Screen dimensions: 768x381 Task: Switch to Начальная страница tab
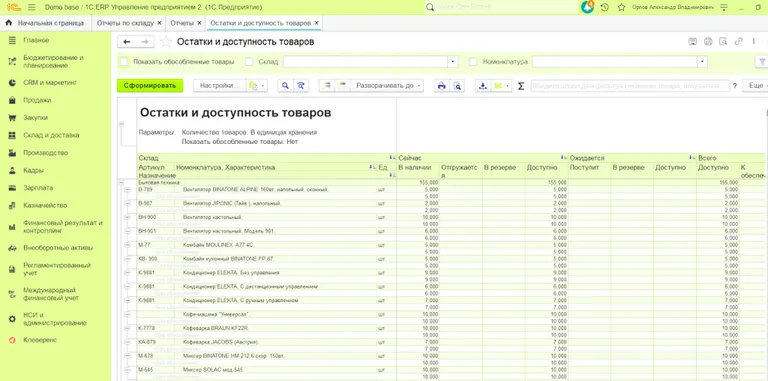45,23
